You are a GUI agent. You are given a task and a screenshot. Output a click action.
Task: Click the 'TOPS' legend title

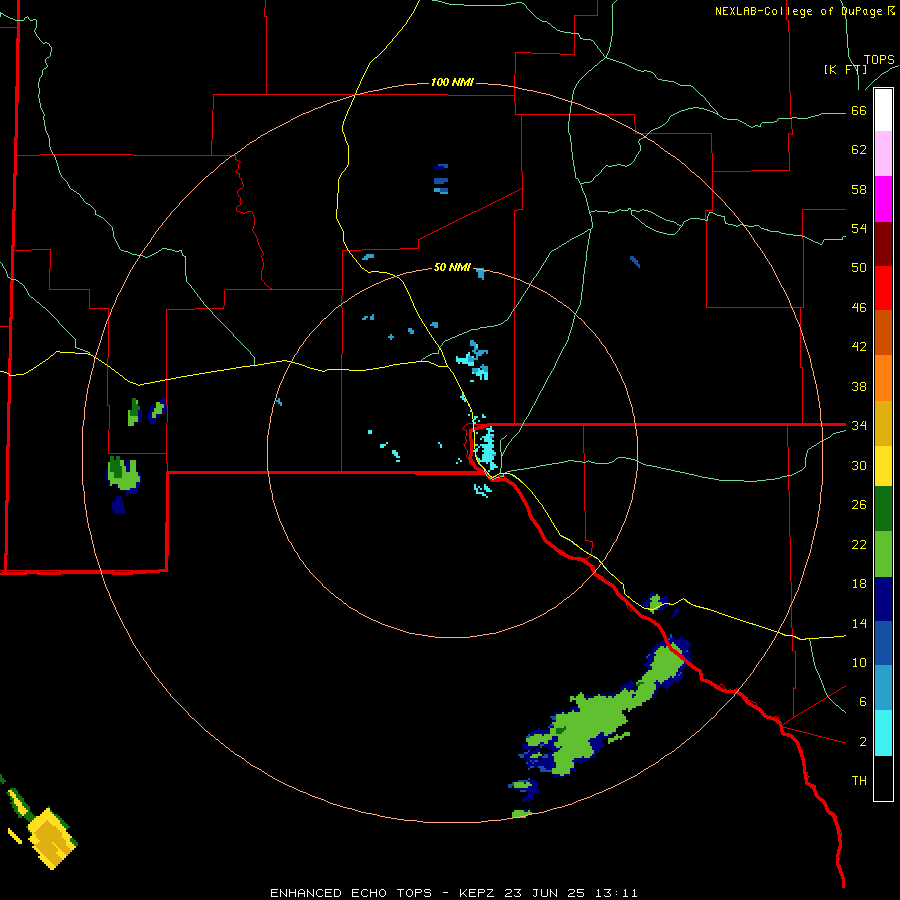tap(879, 59)
